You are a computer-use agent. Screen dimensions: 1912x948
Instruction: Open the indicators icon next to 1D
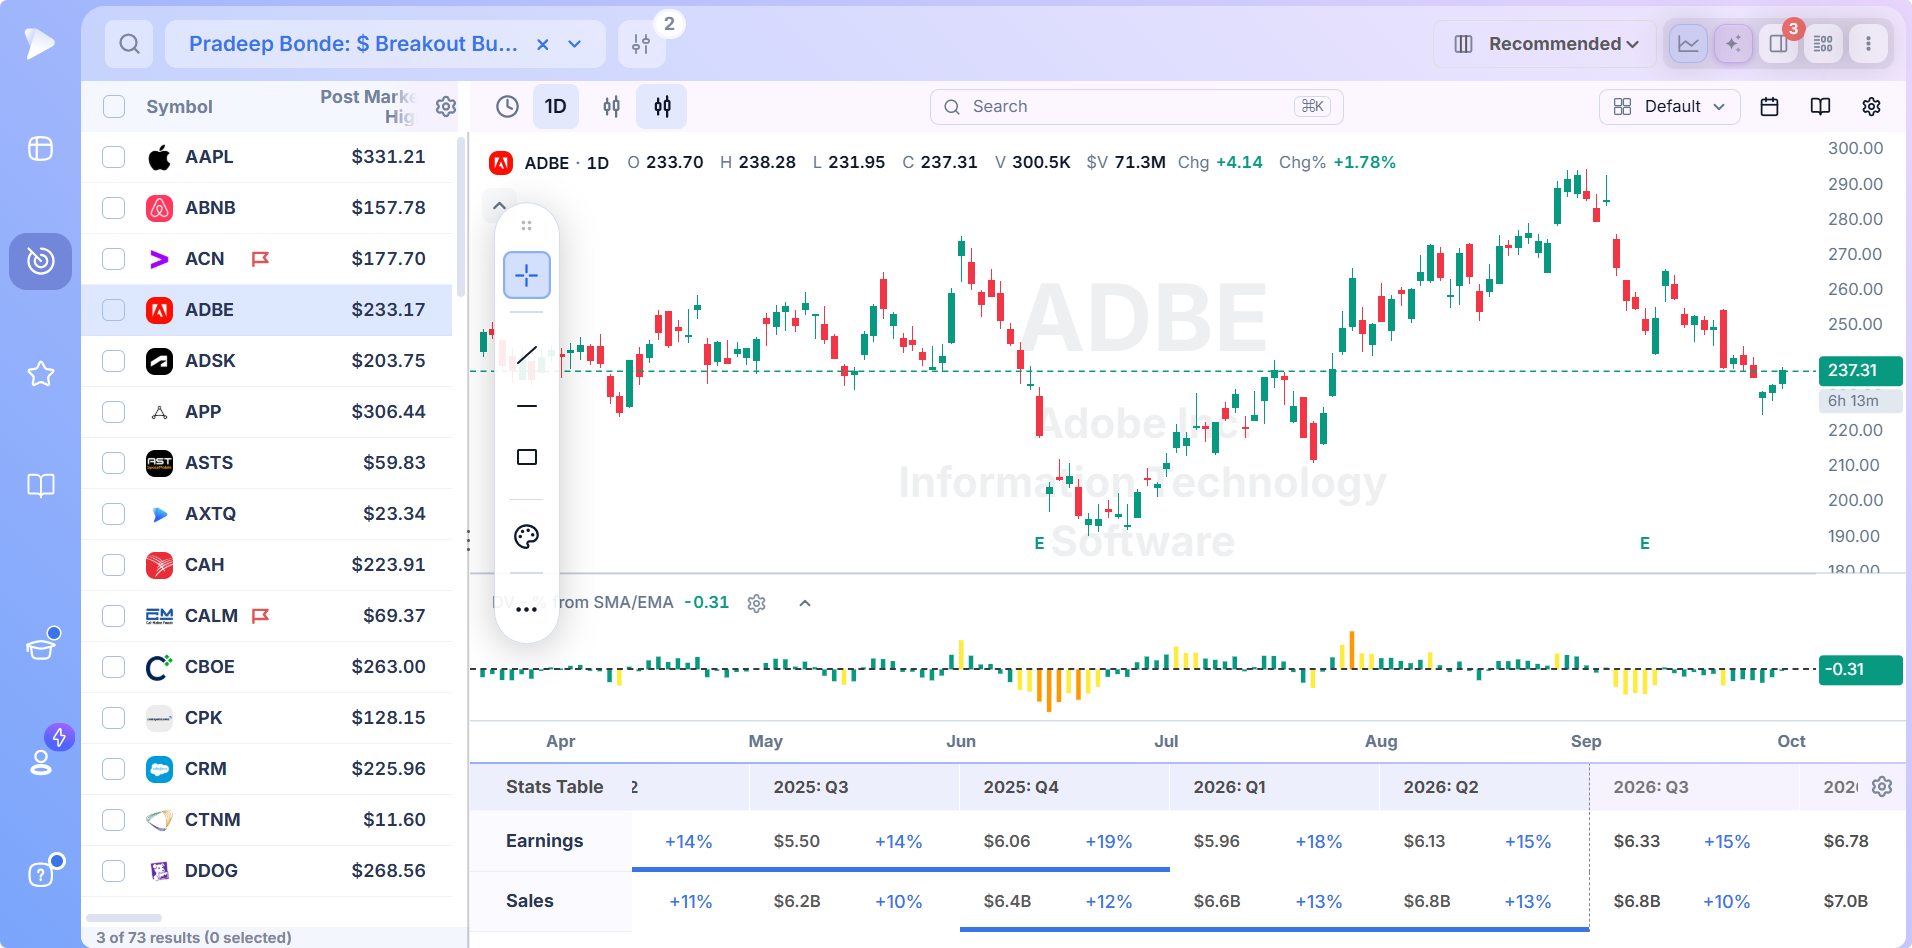coord(611,106)
